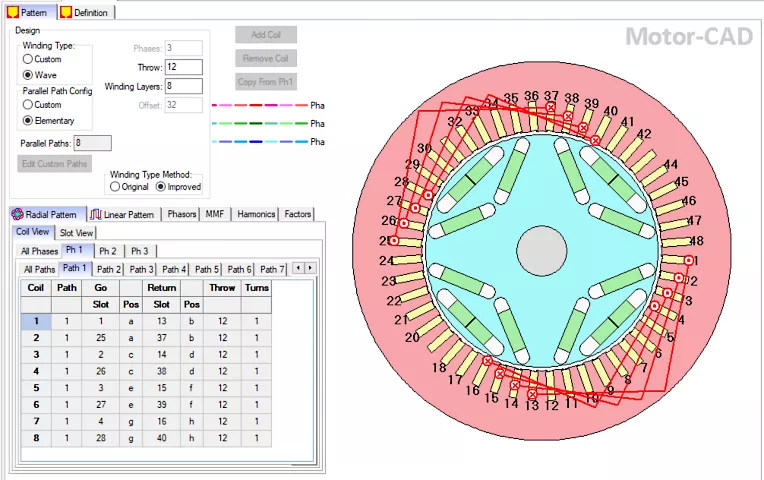Open the Path 3 tab
Screen dimensions: 764x480
(x=141, y=269)
